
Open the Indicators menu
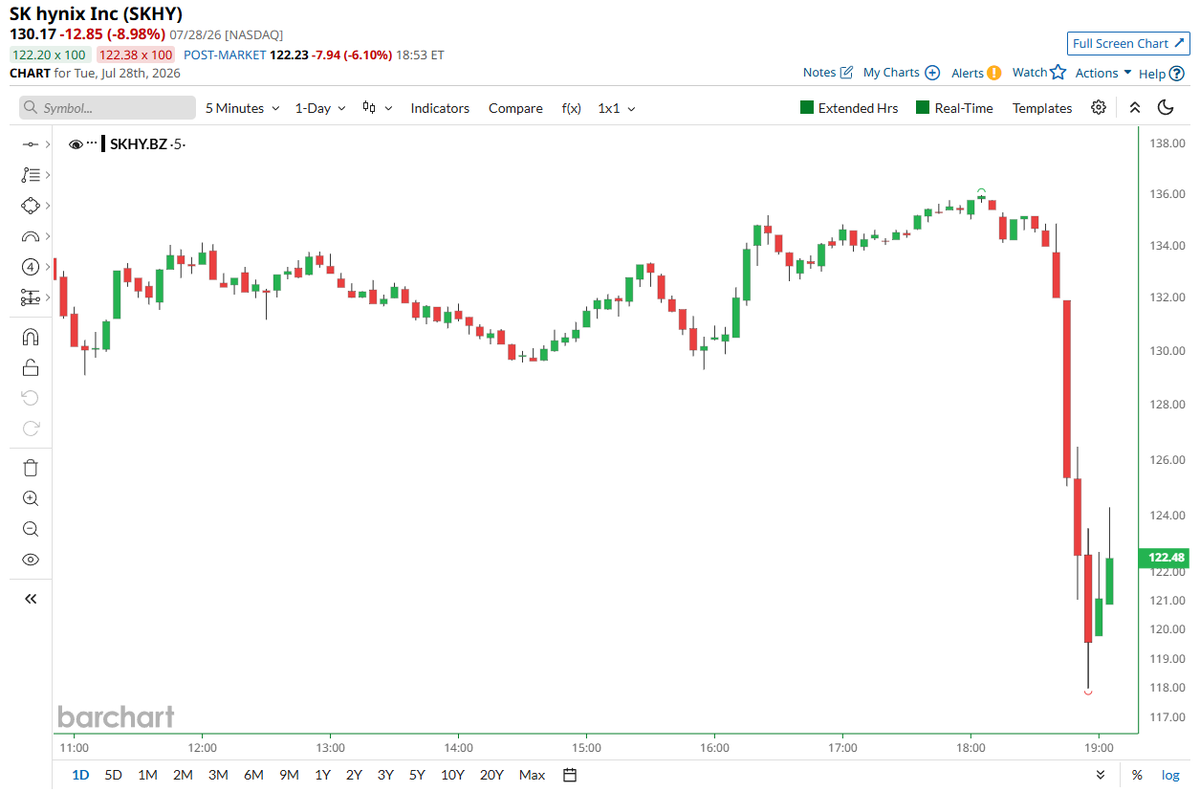tap(440, 108)
